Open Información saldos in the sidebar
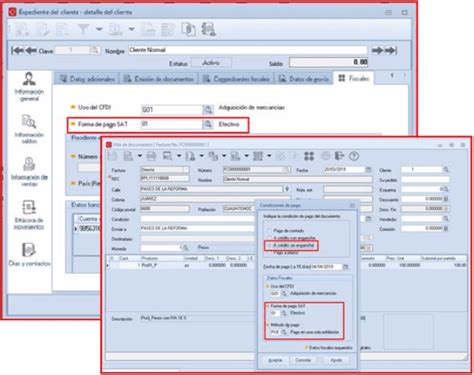The height and width of the screenshot is (375, 474). click(29, 129)
